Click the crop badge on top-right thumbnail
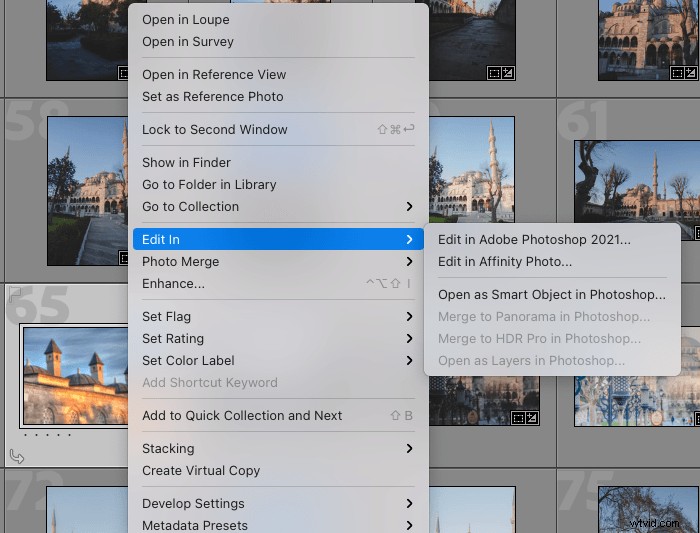 (x=677, y=73)
